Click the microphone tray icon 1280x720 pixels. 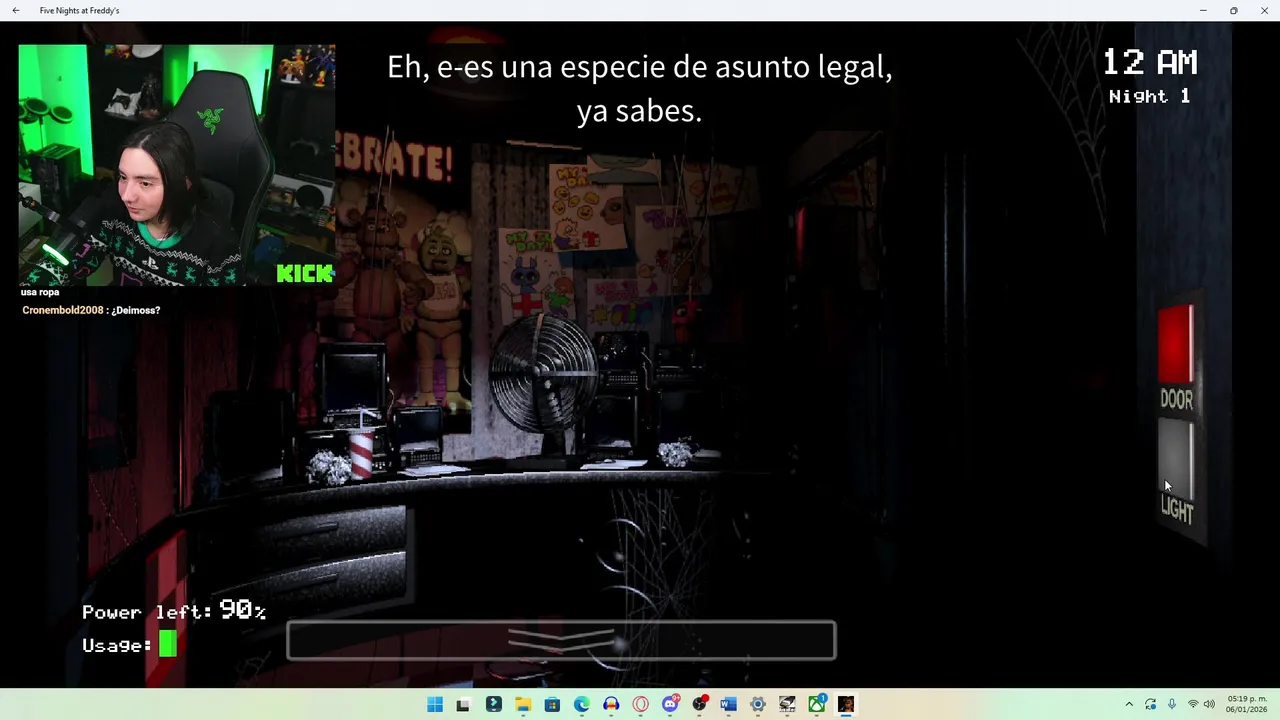1171,704
